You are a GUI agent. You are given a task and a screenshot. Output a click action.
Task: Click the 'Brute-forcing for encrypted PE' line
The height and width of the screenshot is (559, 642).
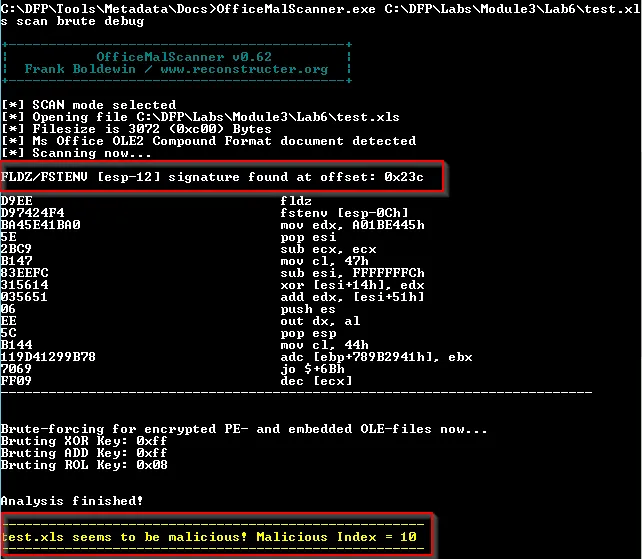244,429
